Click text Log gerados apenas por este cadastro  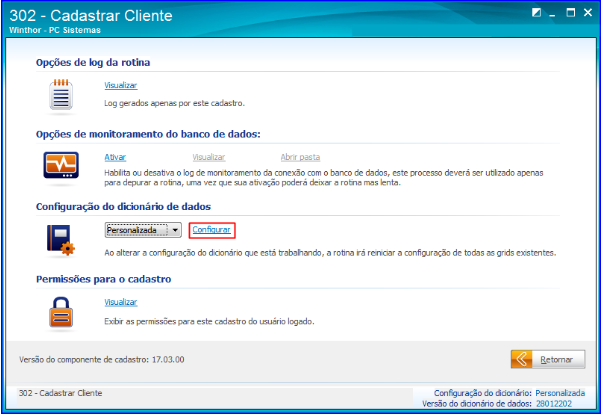click(175, 103)
